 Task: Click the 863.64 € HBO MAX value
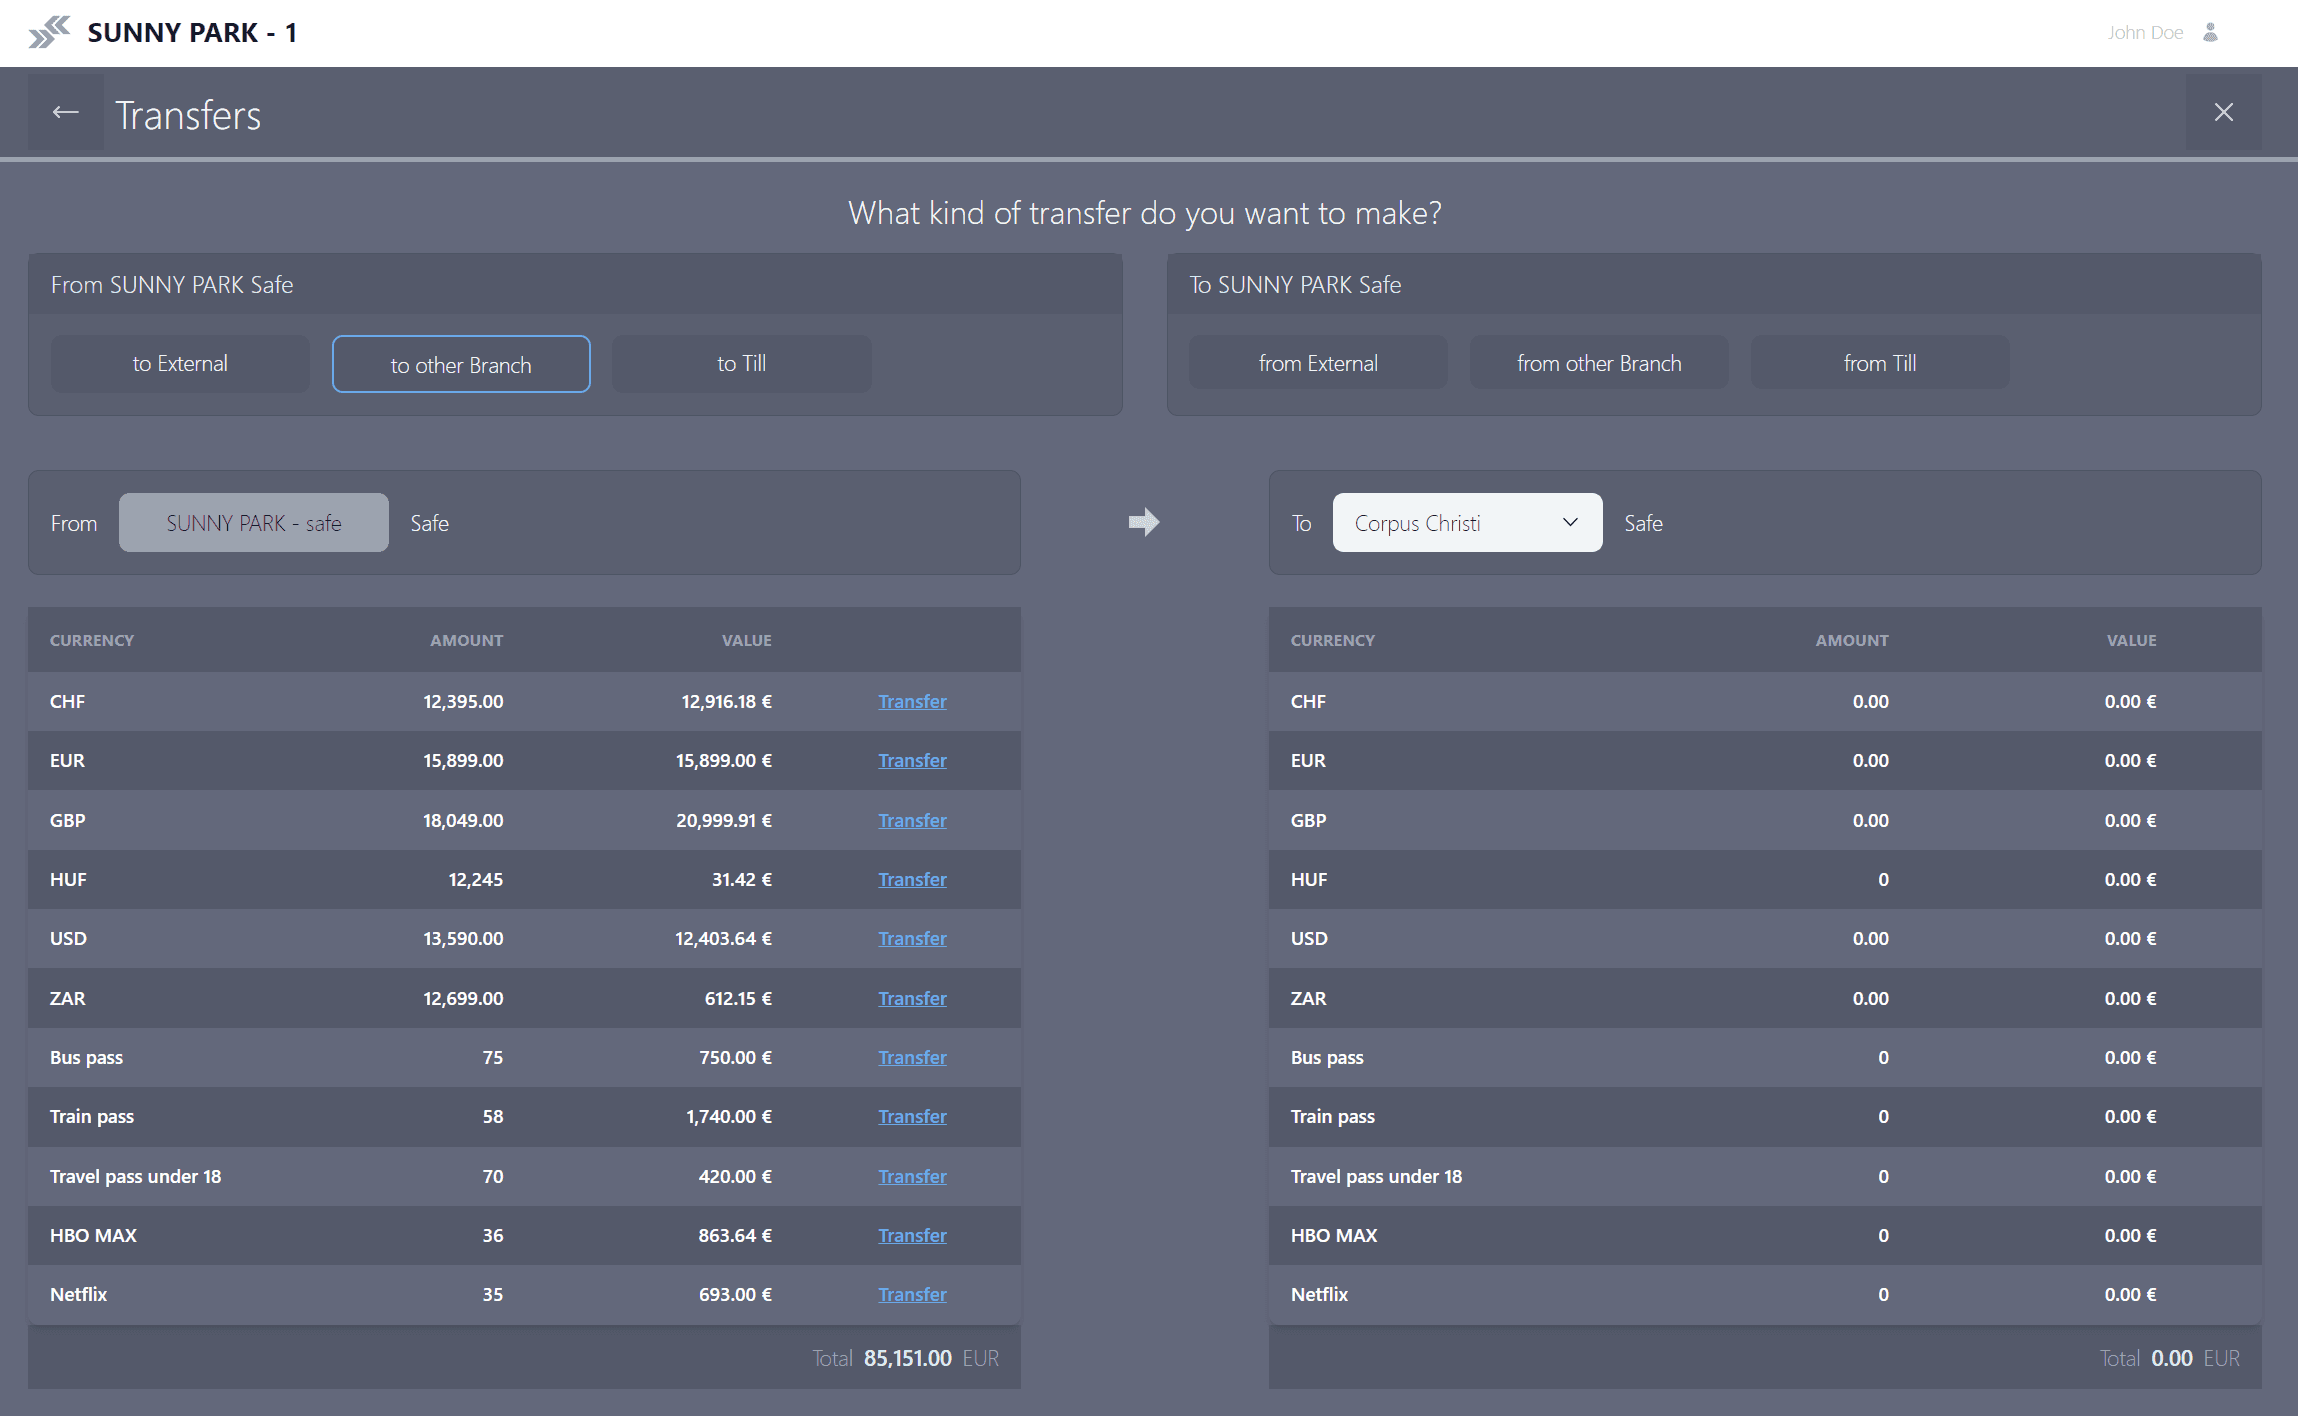735,1235
